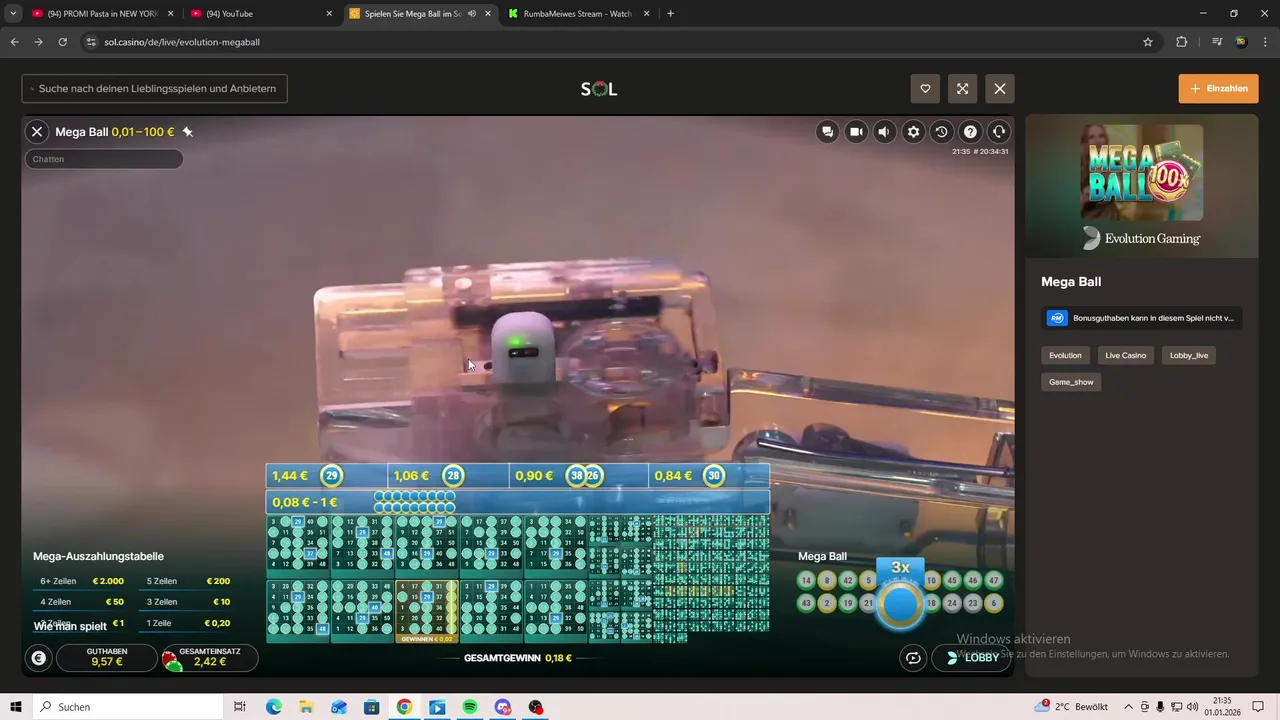
Task: Open browser extensions puzzle icon
Action: pyautogui.click(x=1182, y=42)
